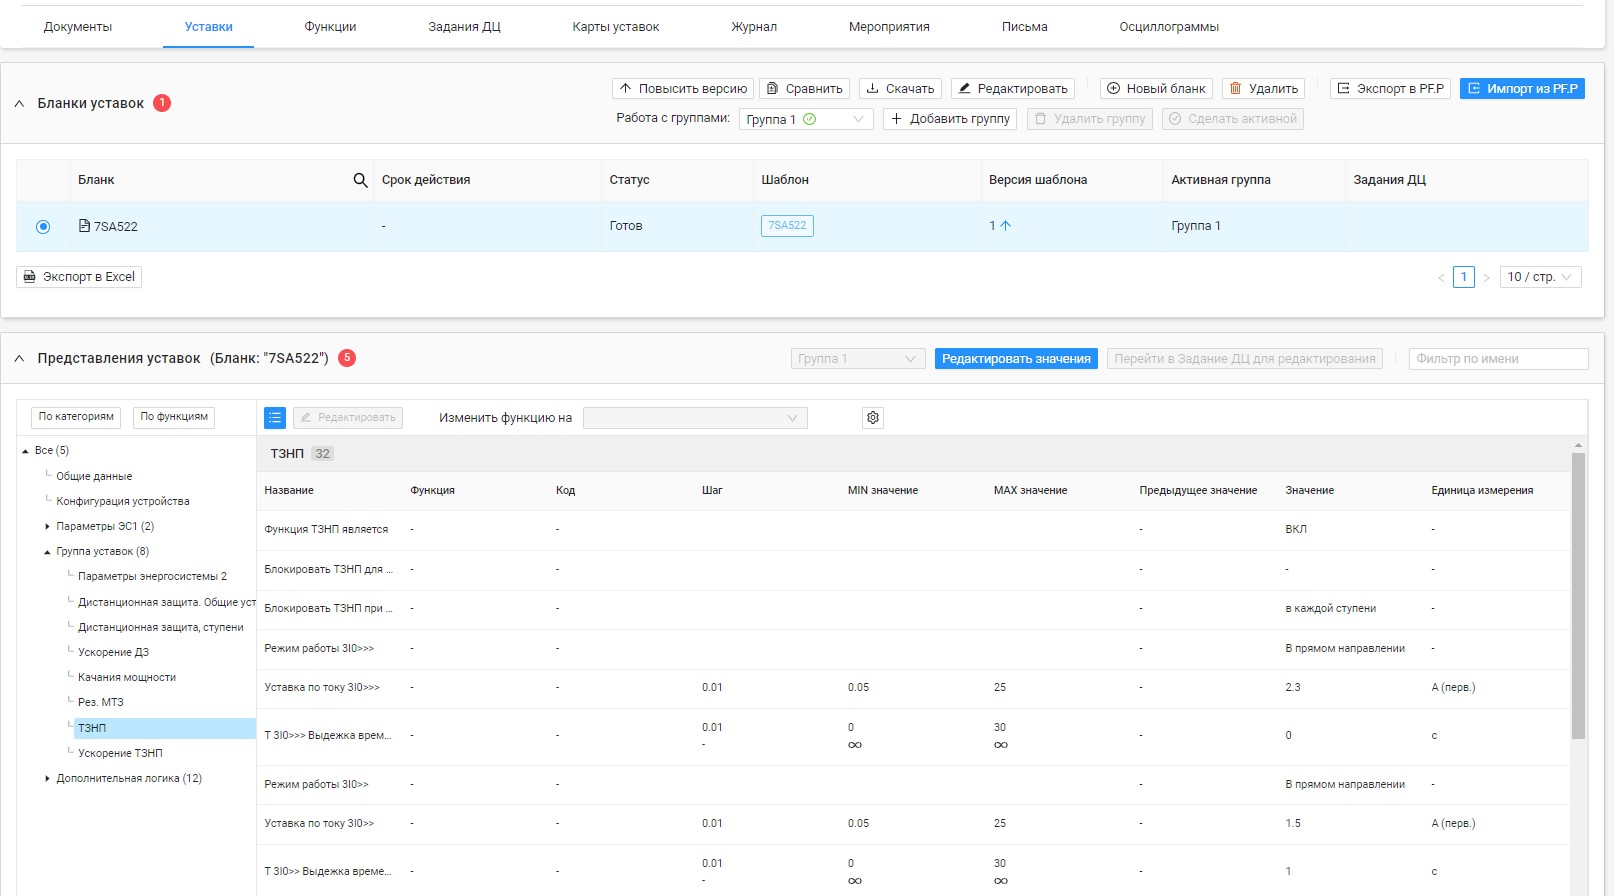Image resolution: width=1614 pixels, height=896 pixels.
Task: Open the Осциллограммы tab
Action: point(1169,27)
